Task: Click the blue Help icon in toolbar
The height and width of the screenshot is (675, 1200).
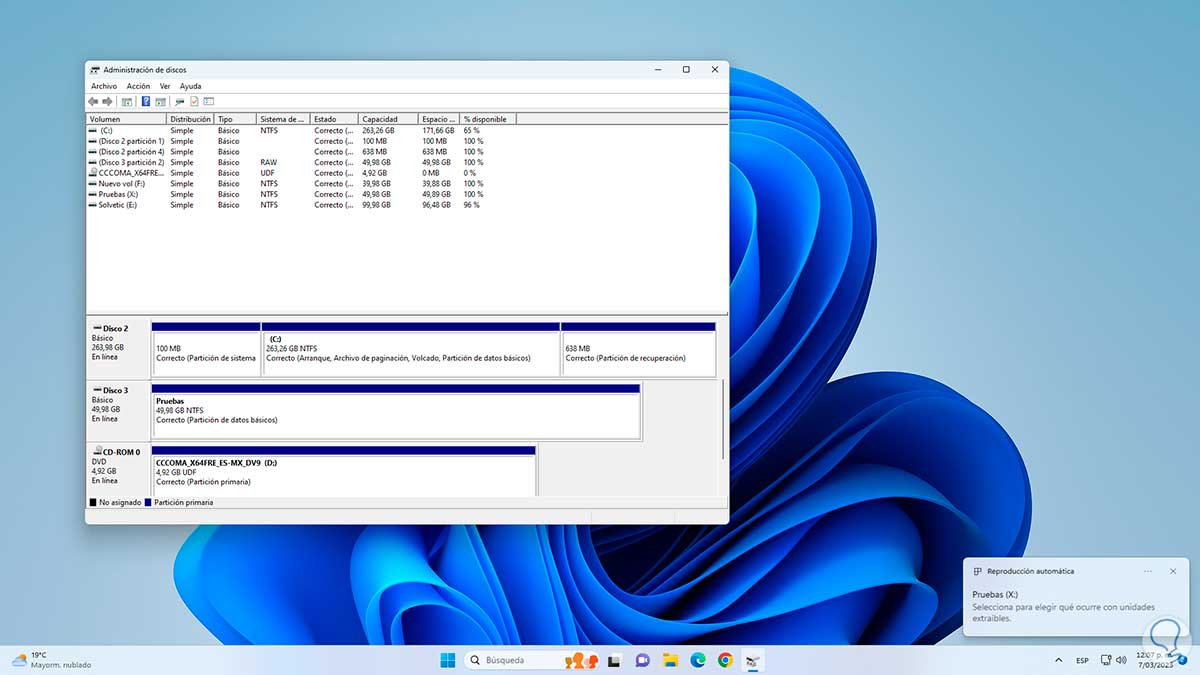Action: 145,101
